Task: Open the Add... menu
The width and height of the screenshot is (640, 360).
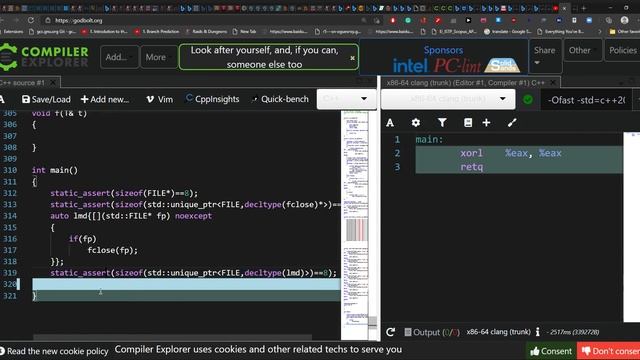Action: pyautogui.click(x=119, y=57)
